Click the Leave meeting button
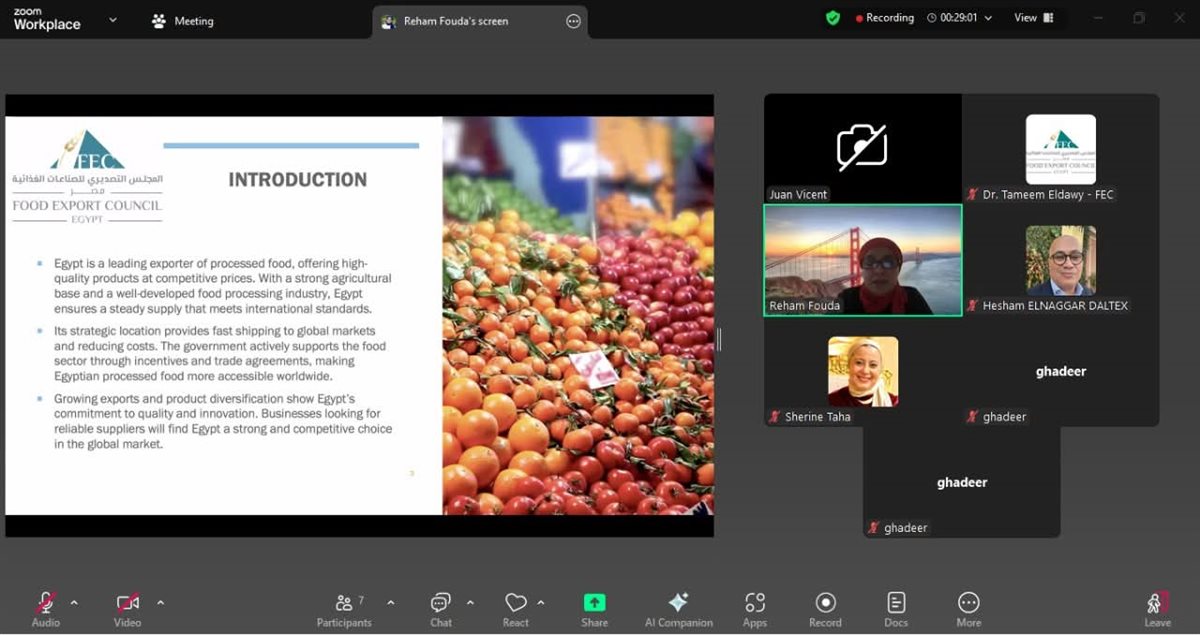 pyautogui.click(x=1157, y=608)
